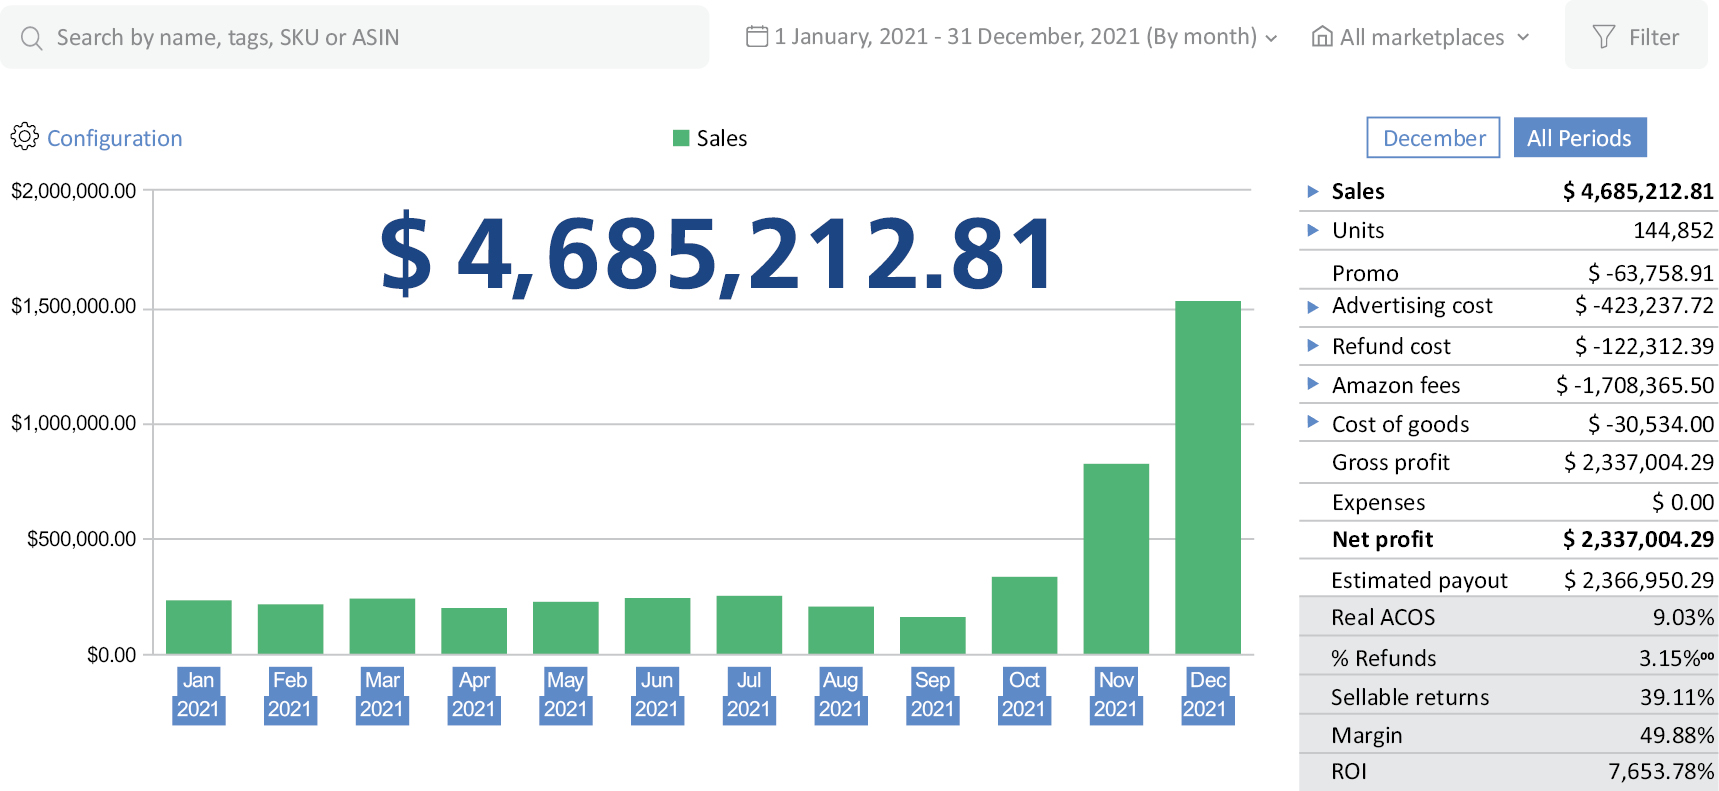Focus the search by name, SKU or ASIN field

[355, 37]
